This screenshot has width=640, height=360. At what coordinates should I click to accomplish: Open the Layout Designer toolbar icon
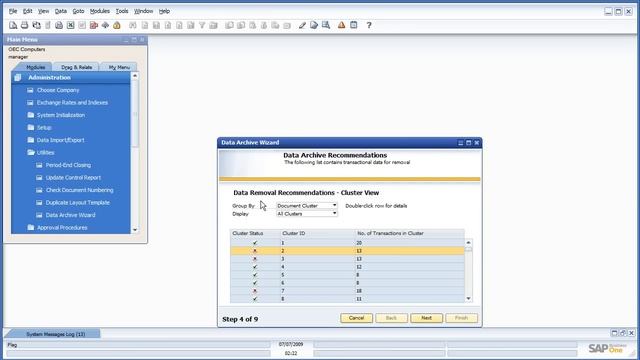tap(314, 25)
